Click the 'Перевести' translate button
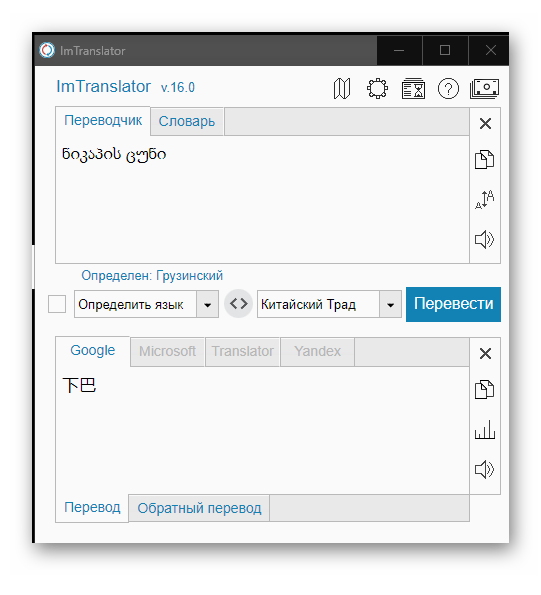Screen dimensions: 541x595 click(x=453, y=304)
